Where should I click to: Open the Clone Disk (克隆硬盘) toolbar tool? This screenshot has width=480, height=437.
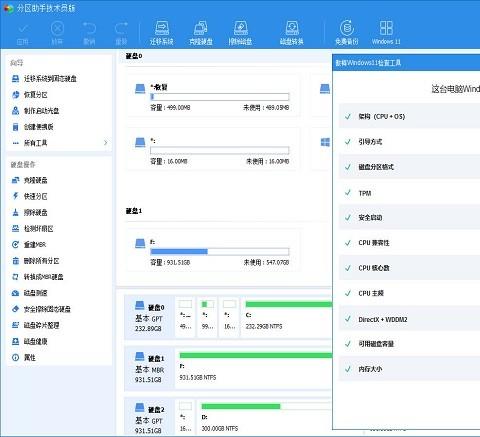click(x=201, y=33)
